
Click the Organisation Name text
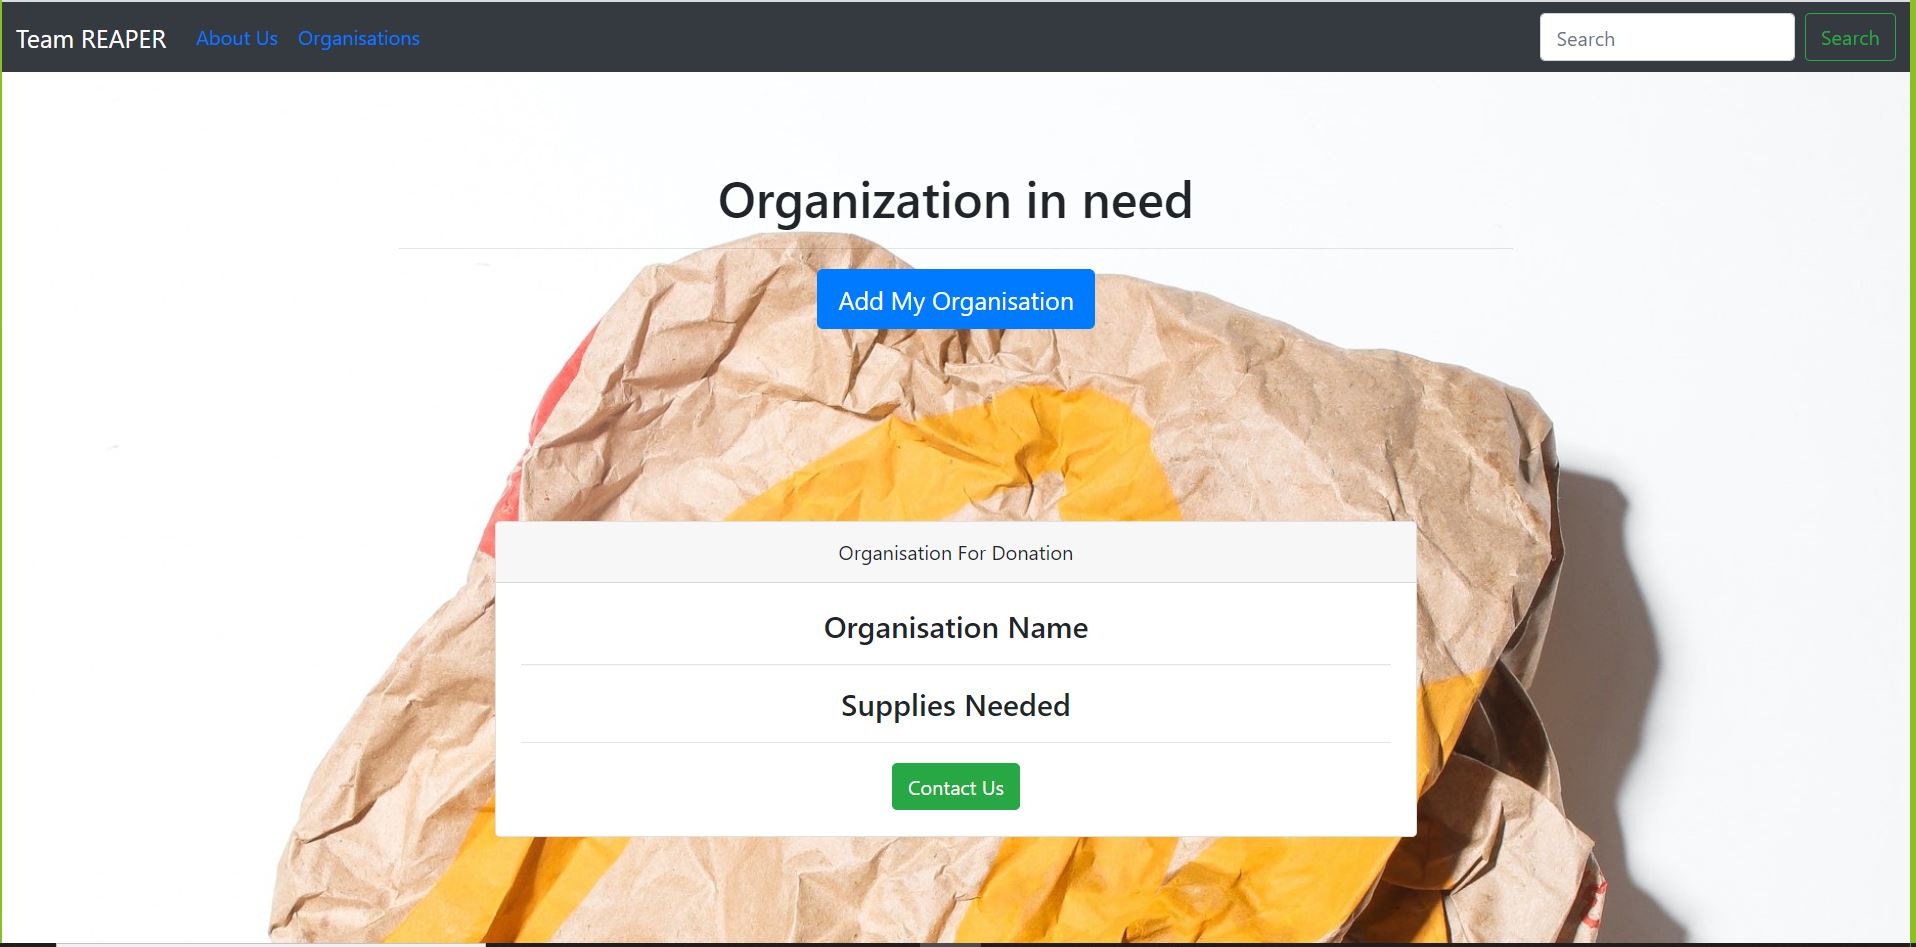(x=956, y=628)
